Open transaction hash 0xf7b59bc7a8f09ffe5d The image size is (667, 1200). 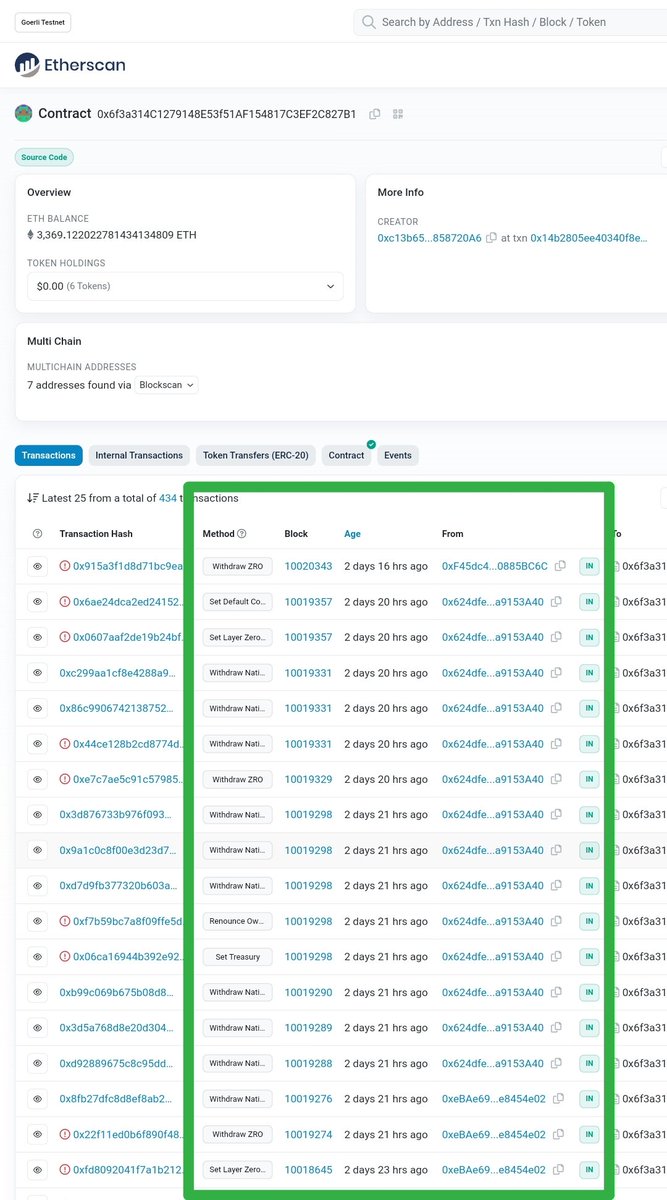128,921
